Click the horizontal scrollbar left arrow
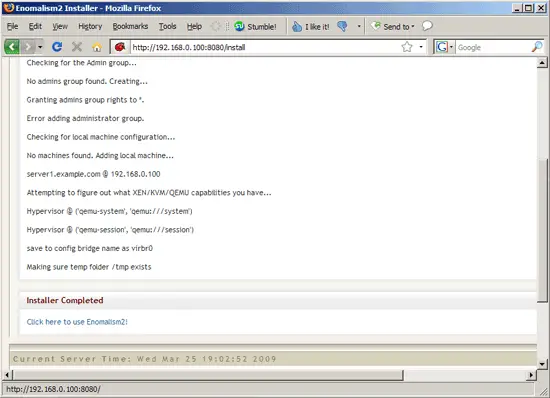Viewport: 550px width, 398px height. (x=7, y=375)
